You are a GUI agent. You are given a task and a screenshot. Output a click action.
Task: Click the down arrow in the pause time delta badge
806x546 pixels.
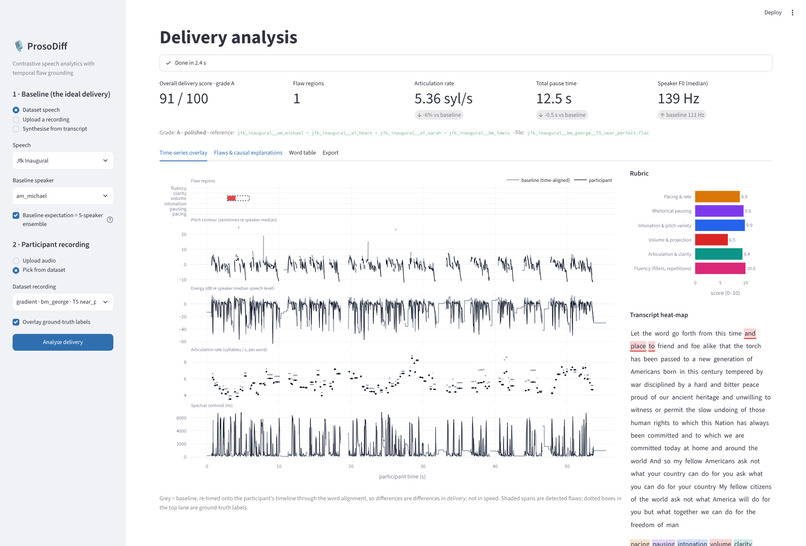(541, 115)
